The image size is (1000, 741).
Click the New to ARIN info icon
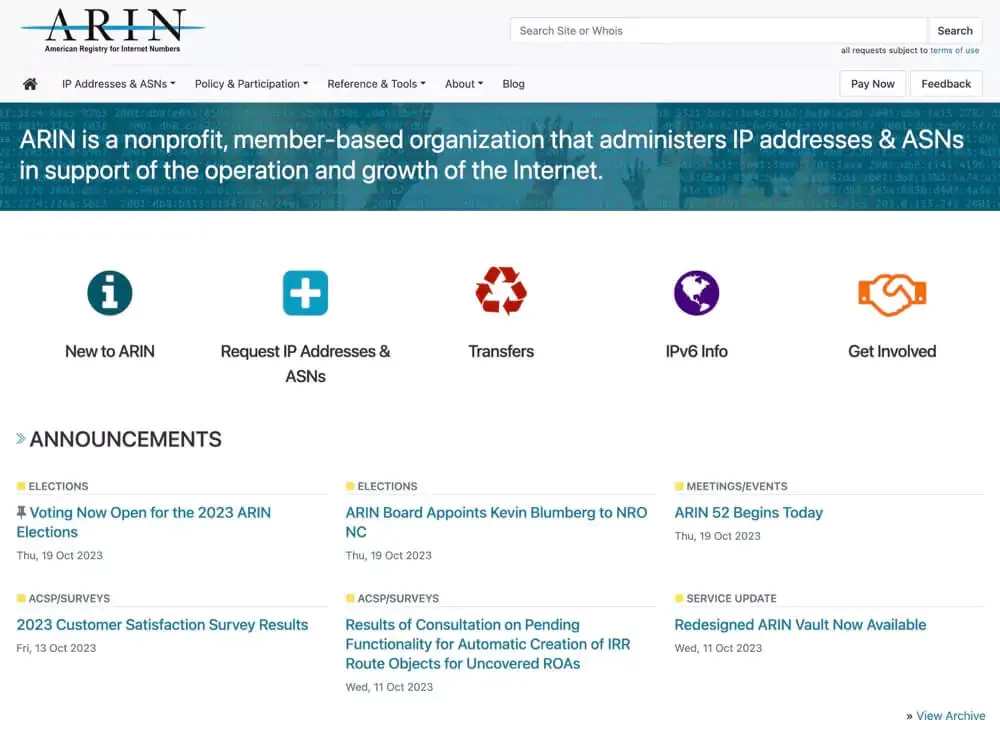110,293
